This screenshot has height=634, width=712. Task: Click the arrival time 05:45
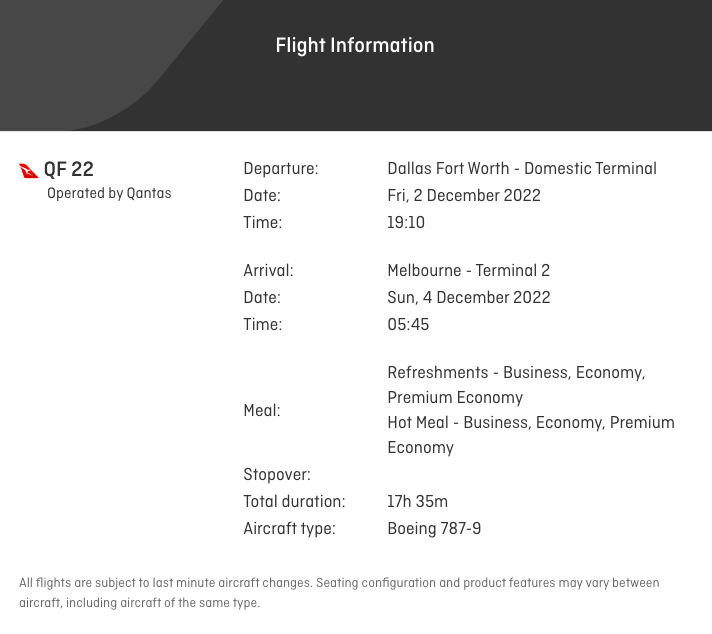pyautogui.click(x=408, y=325)
